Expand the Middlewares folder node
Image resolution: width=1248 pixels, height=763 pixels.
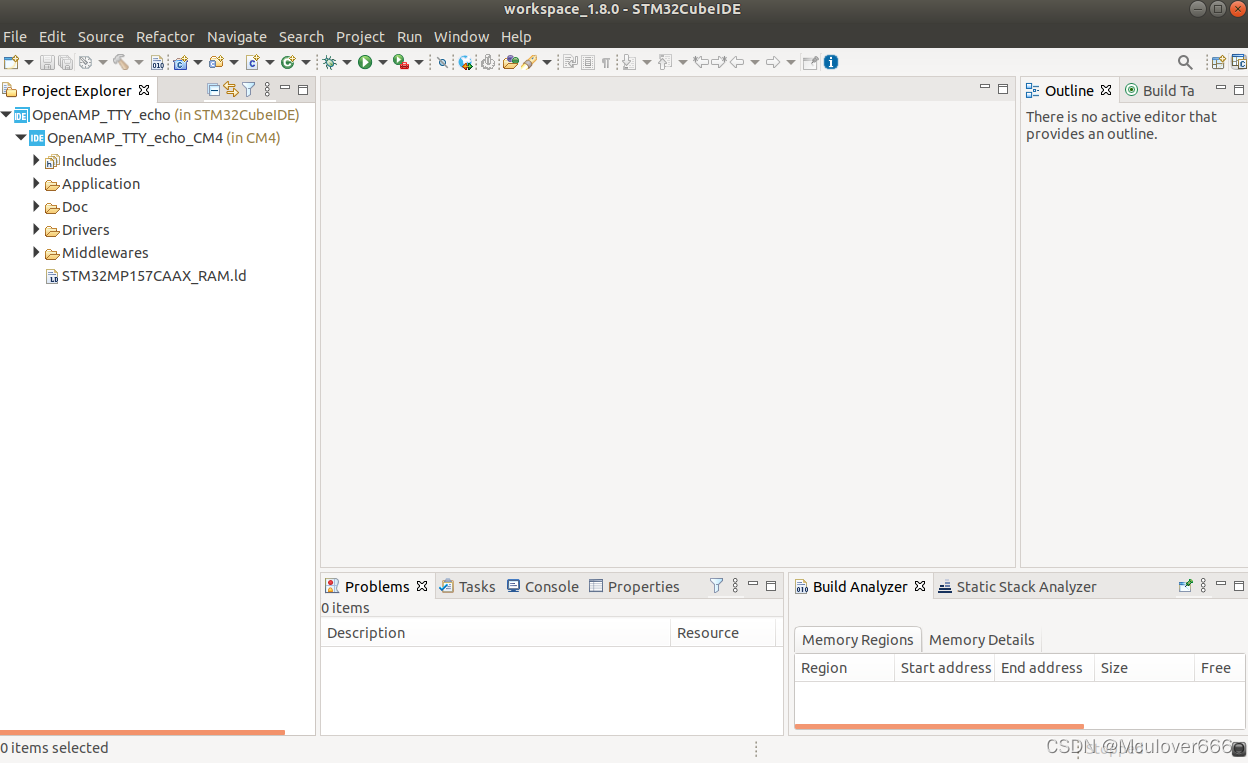pyautogui.click(x=37, y=252)
